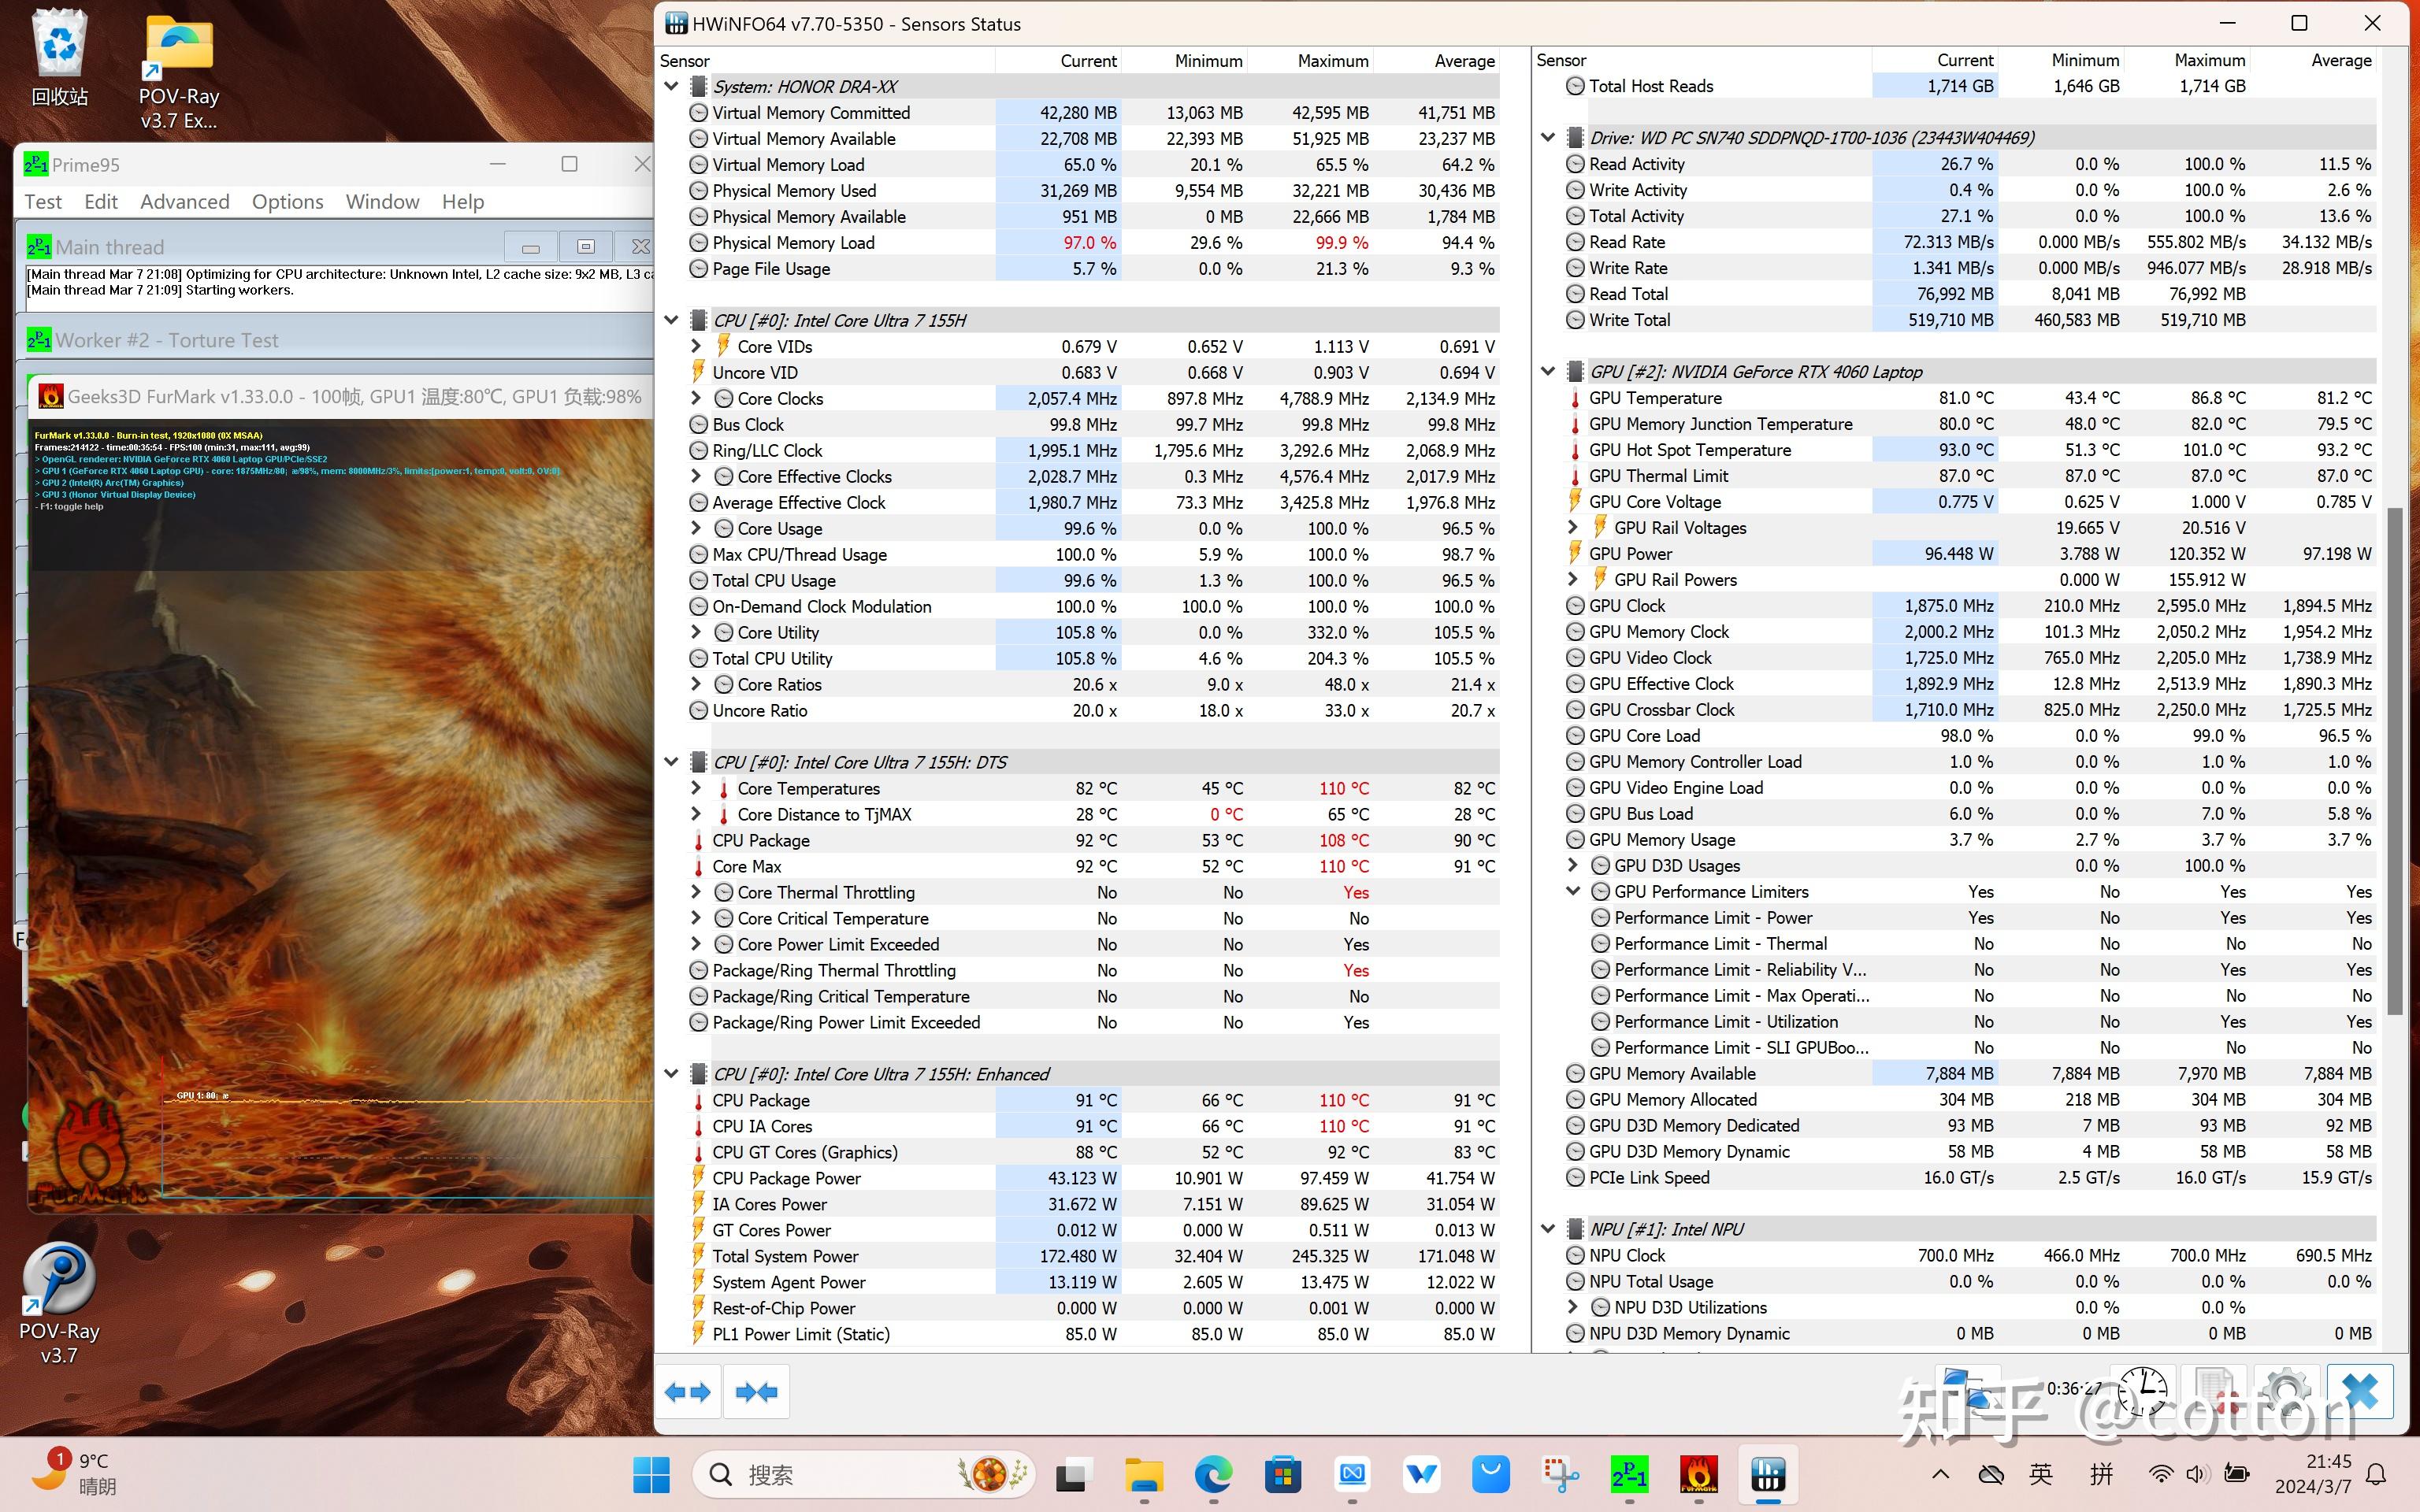
Task: Click the Task View taskbar icon
Action: pyautogui.click(x=1071, y=1474)
